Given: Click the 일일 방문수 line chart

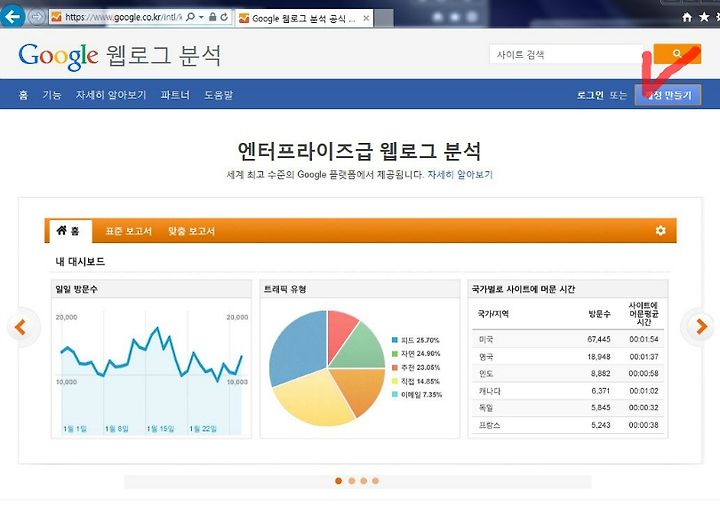Looking at the screenshot, I should pos(152,370).
